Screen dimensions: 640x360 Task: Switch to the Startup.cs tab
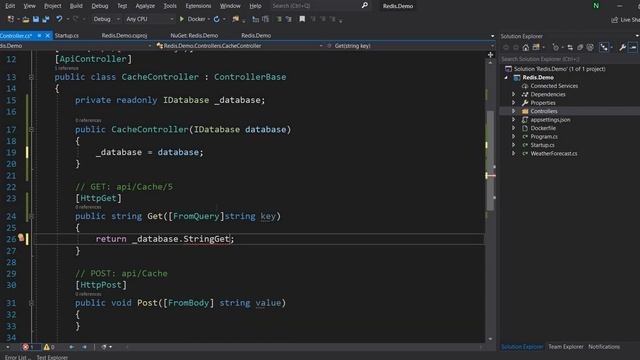pyautogui.click(x=67, y=36)
